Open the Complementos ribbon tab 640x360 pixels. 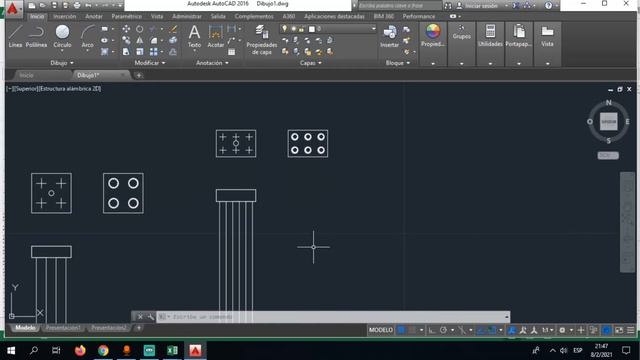pyautogui.click(x=254, y=16)
